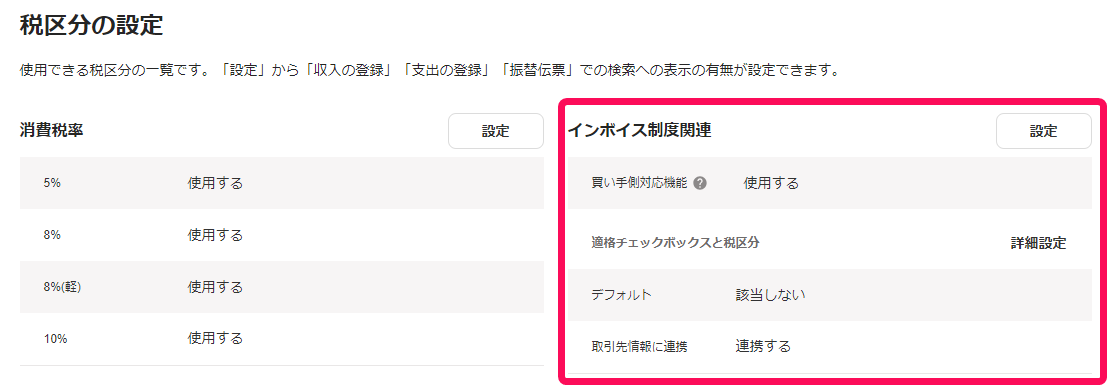Select the 10% tax rate row

(x=282, y=339)
